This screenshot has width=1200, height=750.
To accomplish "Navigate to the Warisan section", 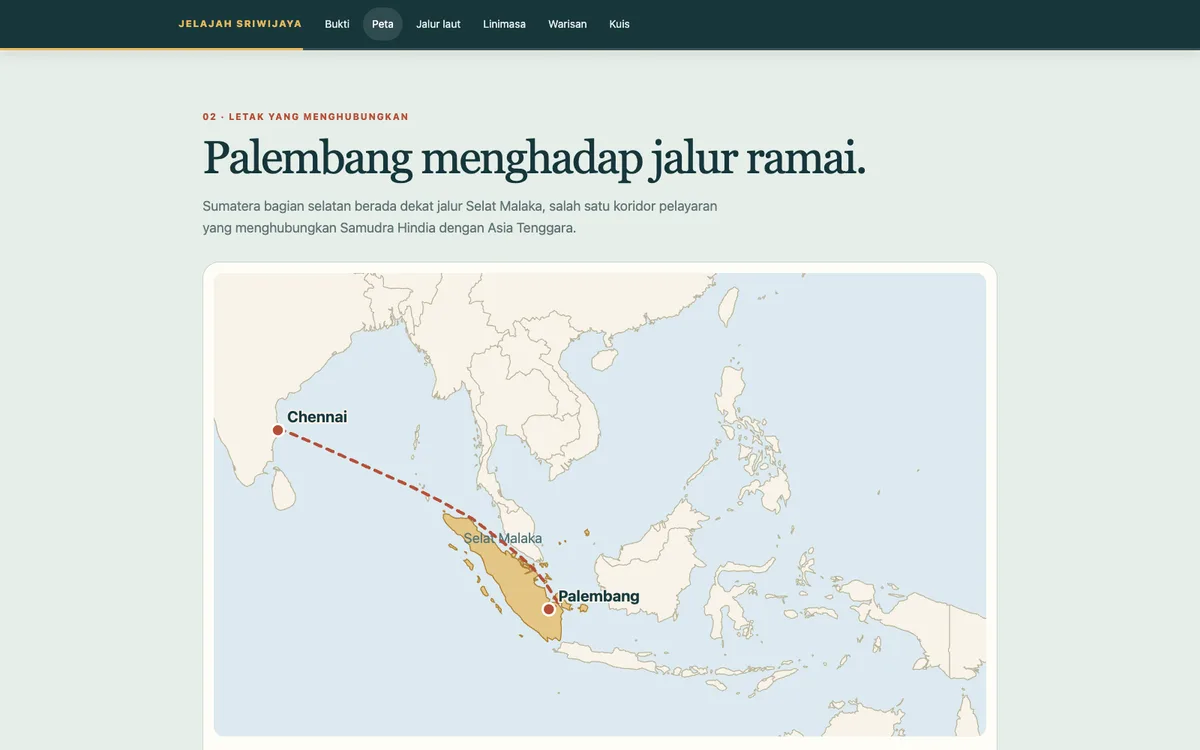I will pyautogui.click(x=567, y=24).
